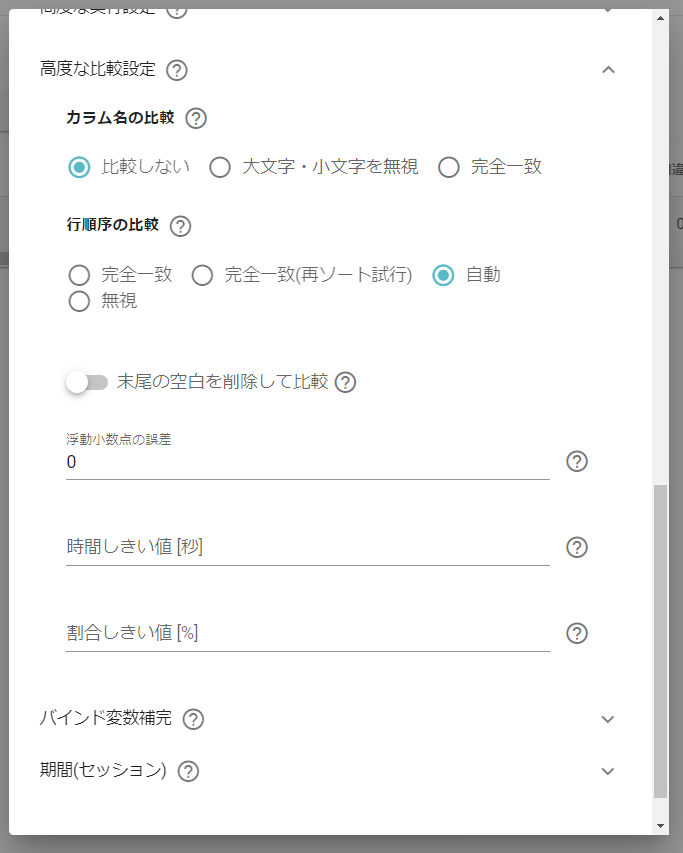Open help icon next to 行順序の比較
Image resolution: width=683 pixels, height=853 pixels.
pyautogui.click(x=180, y=226)
